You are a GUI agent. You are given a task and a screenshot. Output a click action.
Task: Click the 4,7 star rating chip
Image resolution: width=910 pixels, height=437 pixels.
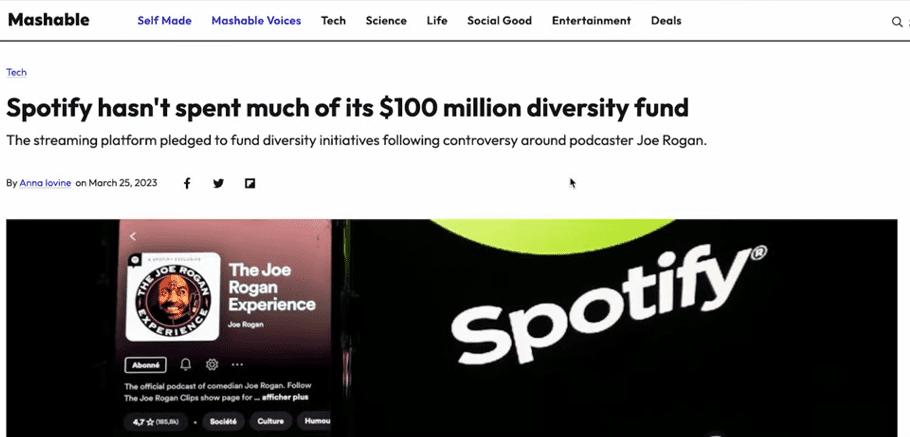154,421
